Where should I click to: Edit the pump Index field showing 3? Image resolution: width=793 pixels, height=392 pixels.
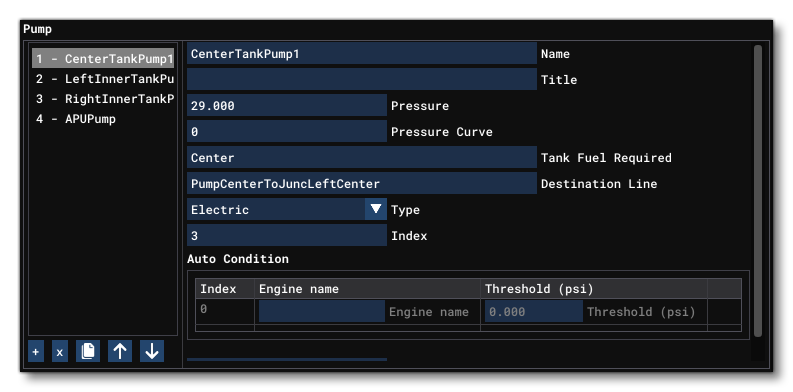[x=287, y=236]
